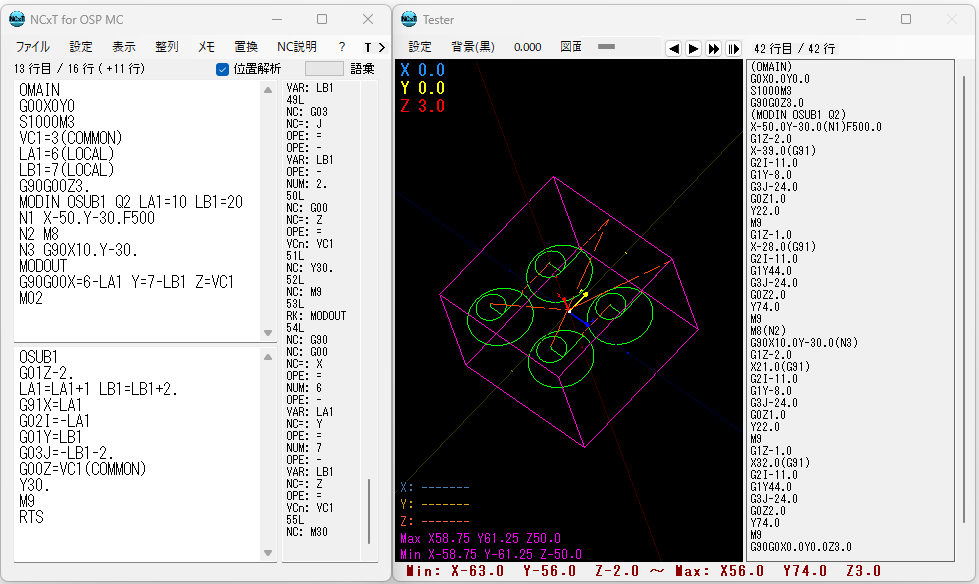Click the 図面 button in Tester

(571, 47)
